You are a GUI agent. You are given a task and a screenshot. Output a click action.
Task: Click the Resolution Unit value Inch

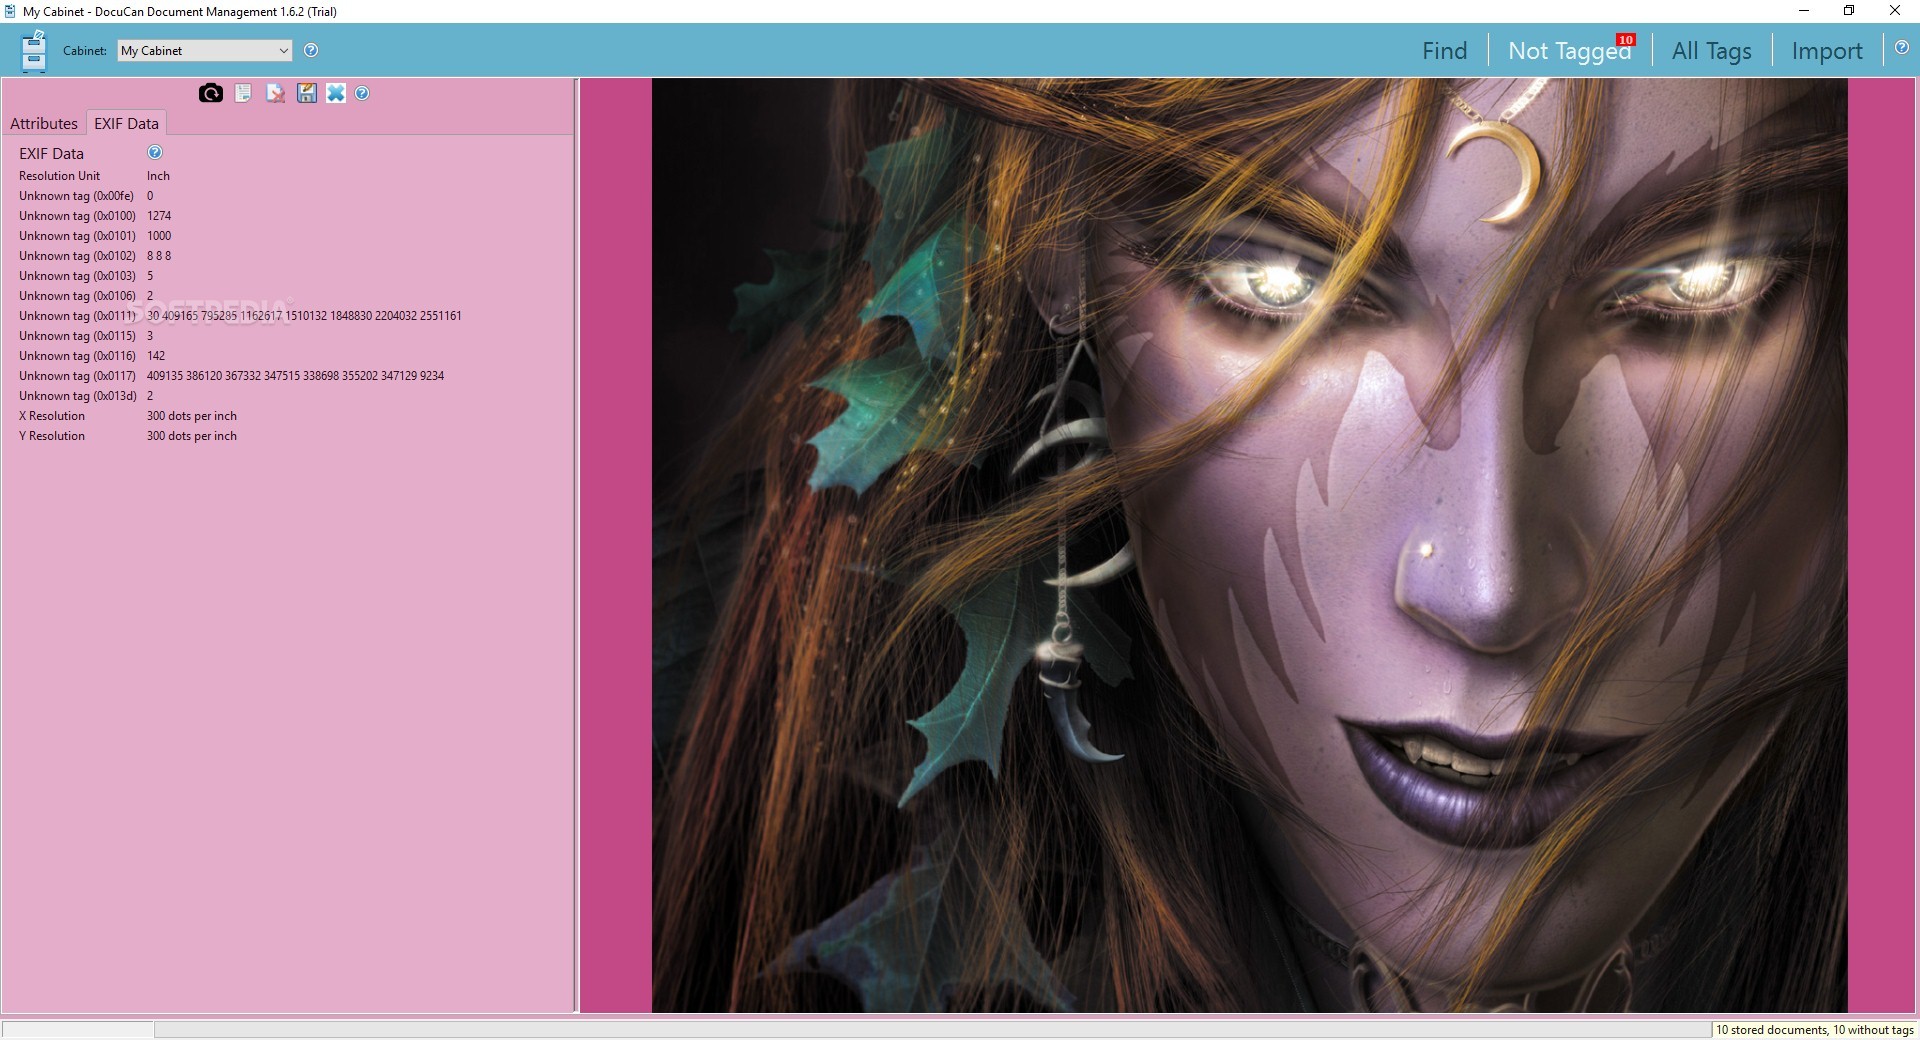point(158,176)
